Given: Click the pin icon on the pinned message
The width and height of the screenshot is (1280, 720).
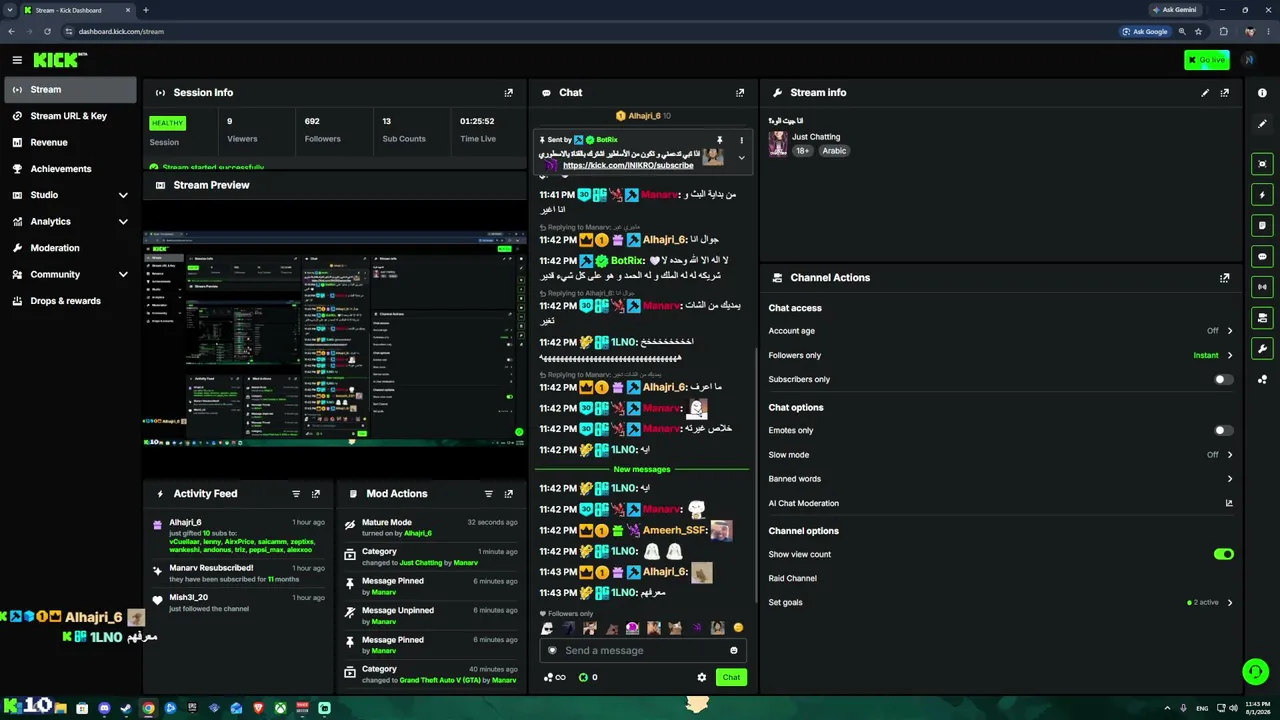Looking at the screenshot, I should (x=719, y=140).
